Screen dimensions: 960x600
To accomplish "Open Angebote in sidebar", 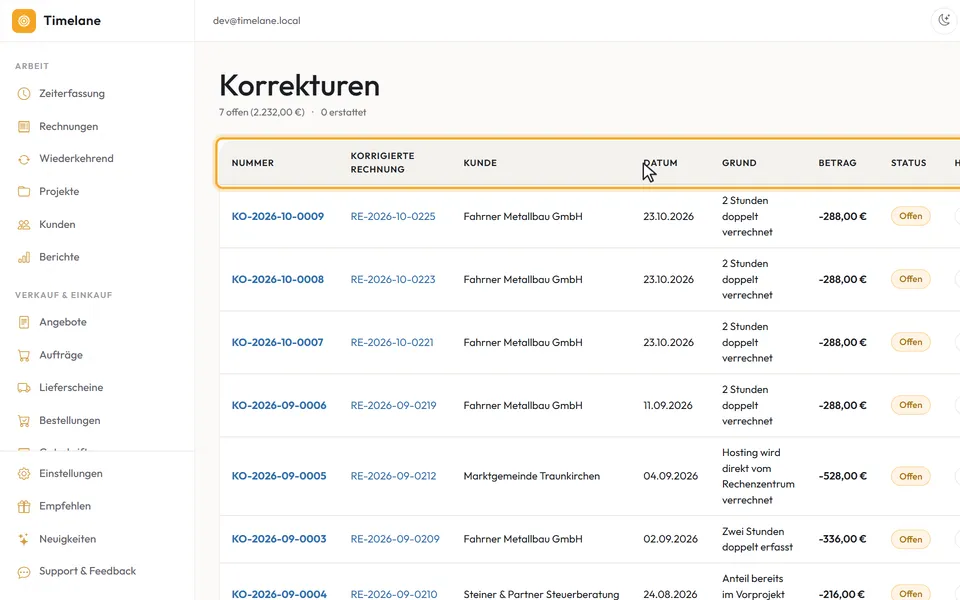I will [x=62, y=322].
